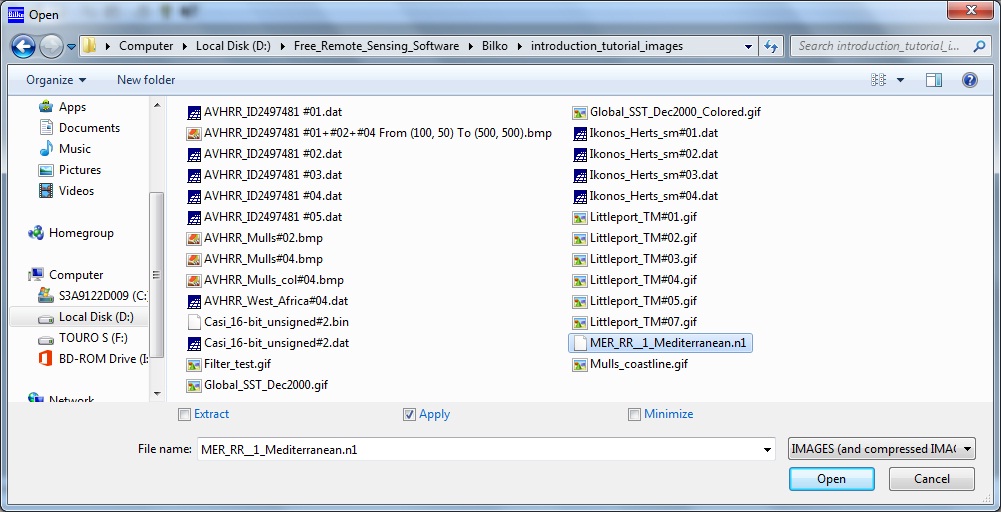Click the New folder button
1001x512 pixels.
pyautogui.click(x=146, y=80)
